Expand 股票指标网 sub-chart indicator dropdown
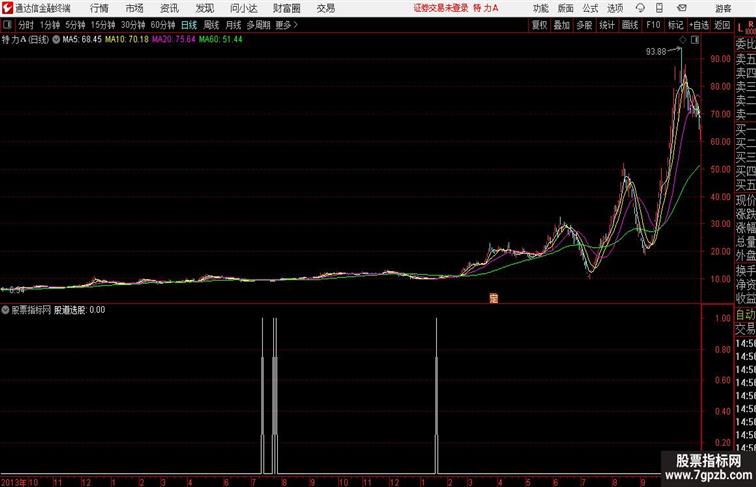Viewport: 756px width, 487px height. click(x=5, y=310)
